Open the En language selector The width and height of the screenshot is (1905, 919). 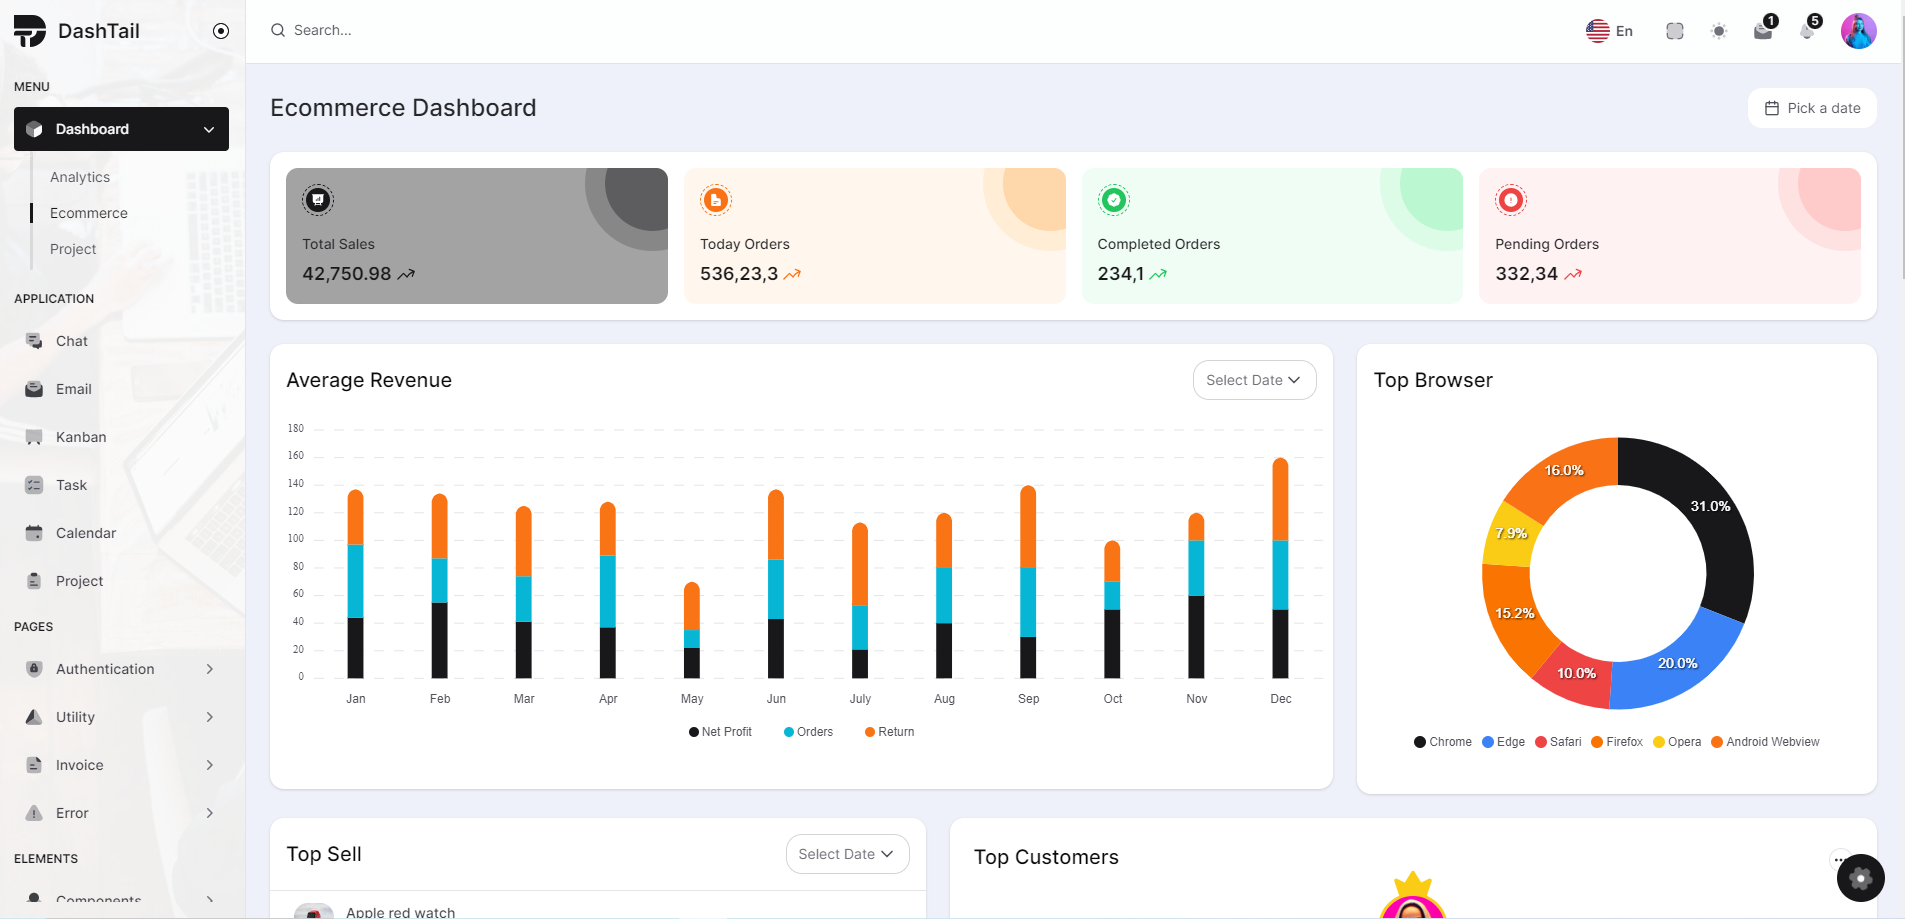coord(1609,31)
